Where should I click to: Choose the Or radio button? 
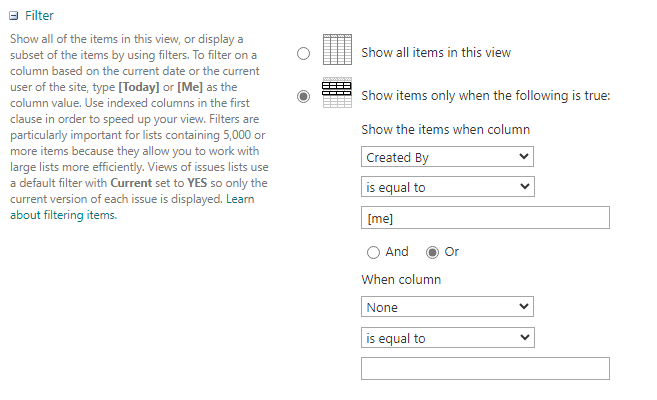point(433,252)
